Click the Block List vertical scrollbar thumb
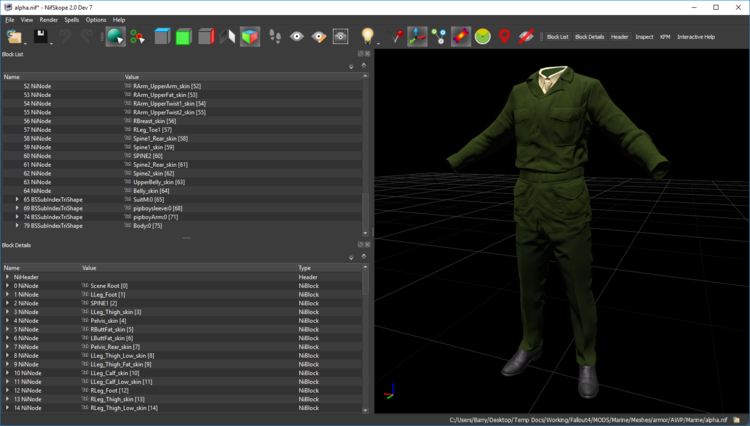Screen dimensions: 750x426 click(x=365, y=211)
